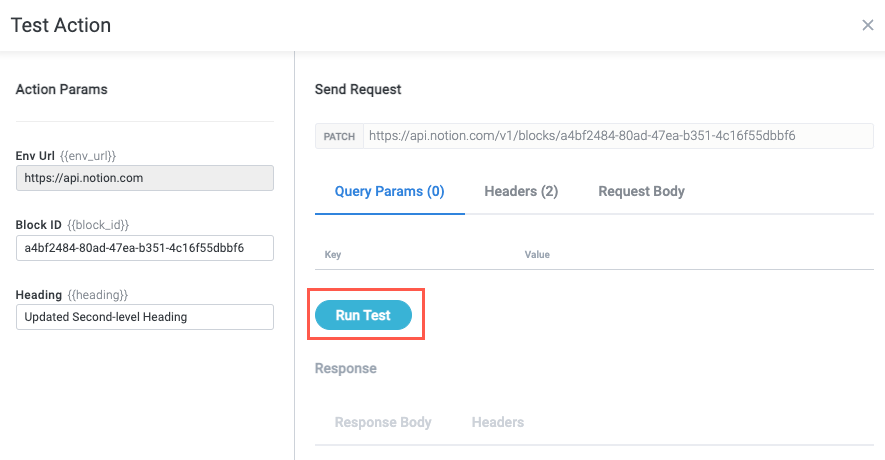
Task: Click the {{block_id}} variable label
Action: click(97, 225)
